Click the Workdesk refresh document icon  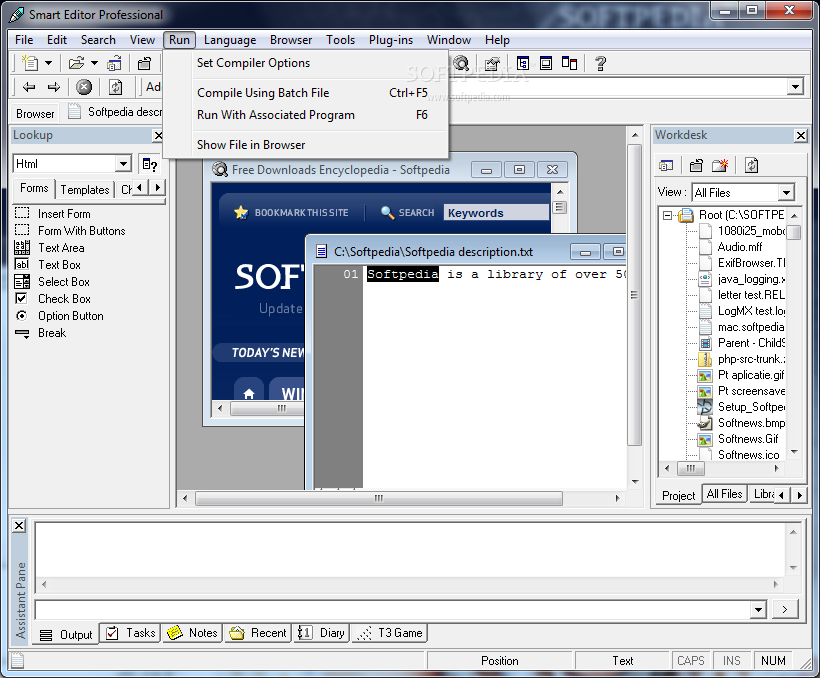click(x=751, y=166)
